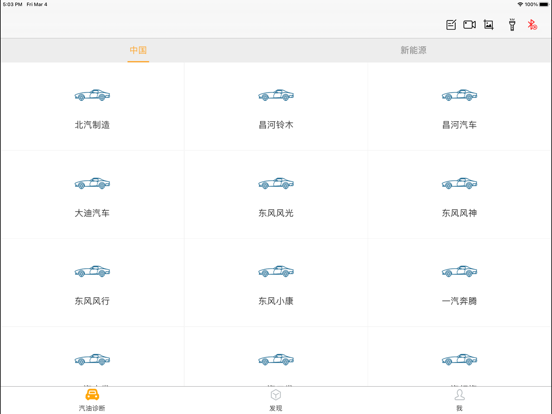
Task: Switch to the 新能源 tab
Action: (413, 50)
